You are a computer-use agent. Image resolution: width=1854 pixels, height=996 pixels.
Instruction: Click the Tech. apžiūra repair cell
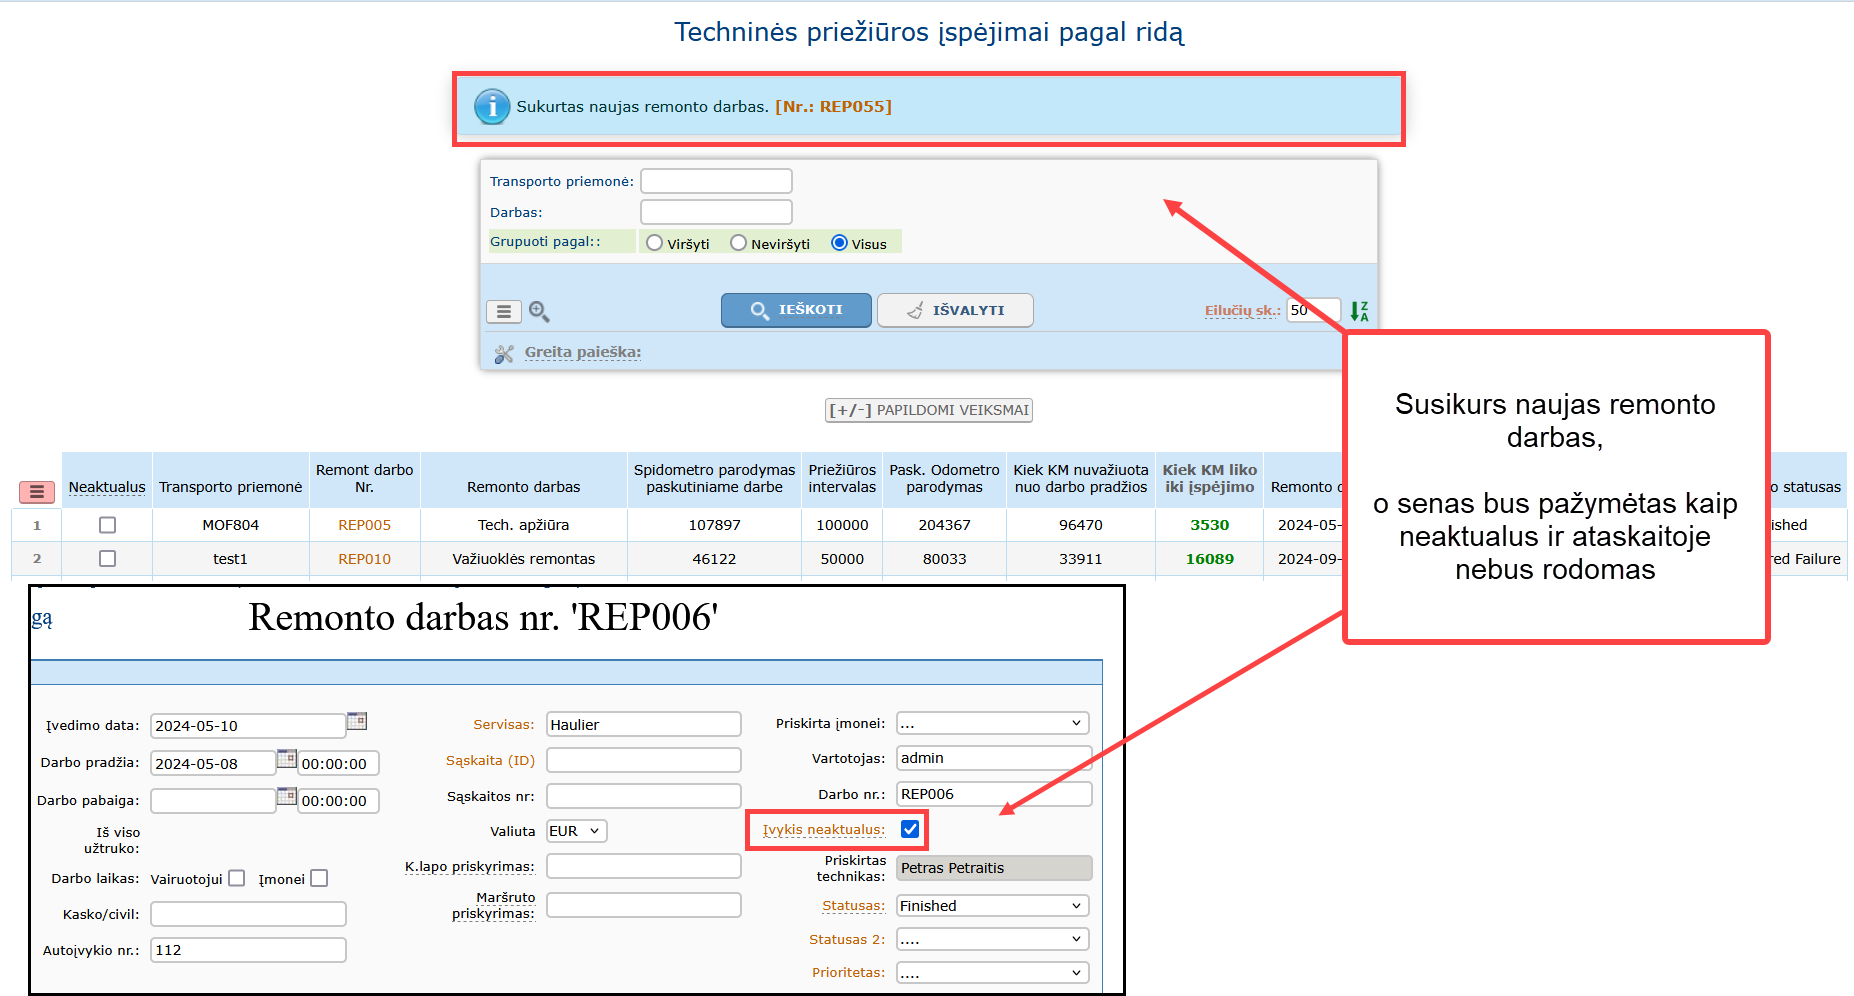(x=523, y=525)
